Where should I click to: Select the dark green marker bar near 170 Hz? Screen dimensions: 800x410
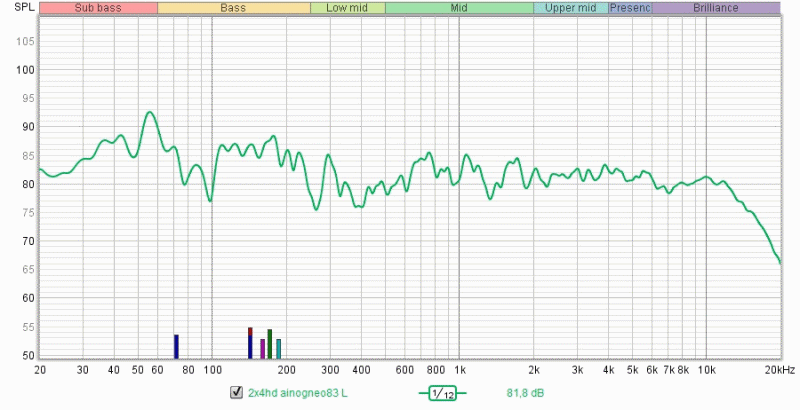point(269,344)
